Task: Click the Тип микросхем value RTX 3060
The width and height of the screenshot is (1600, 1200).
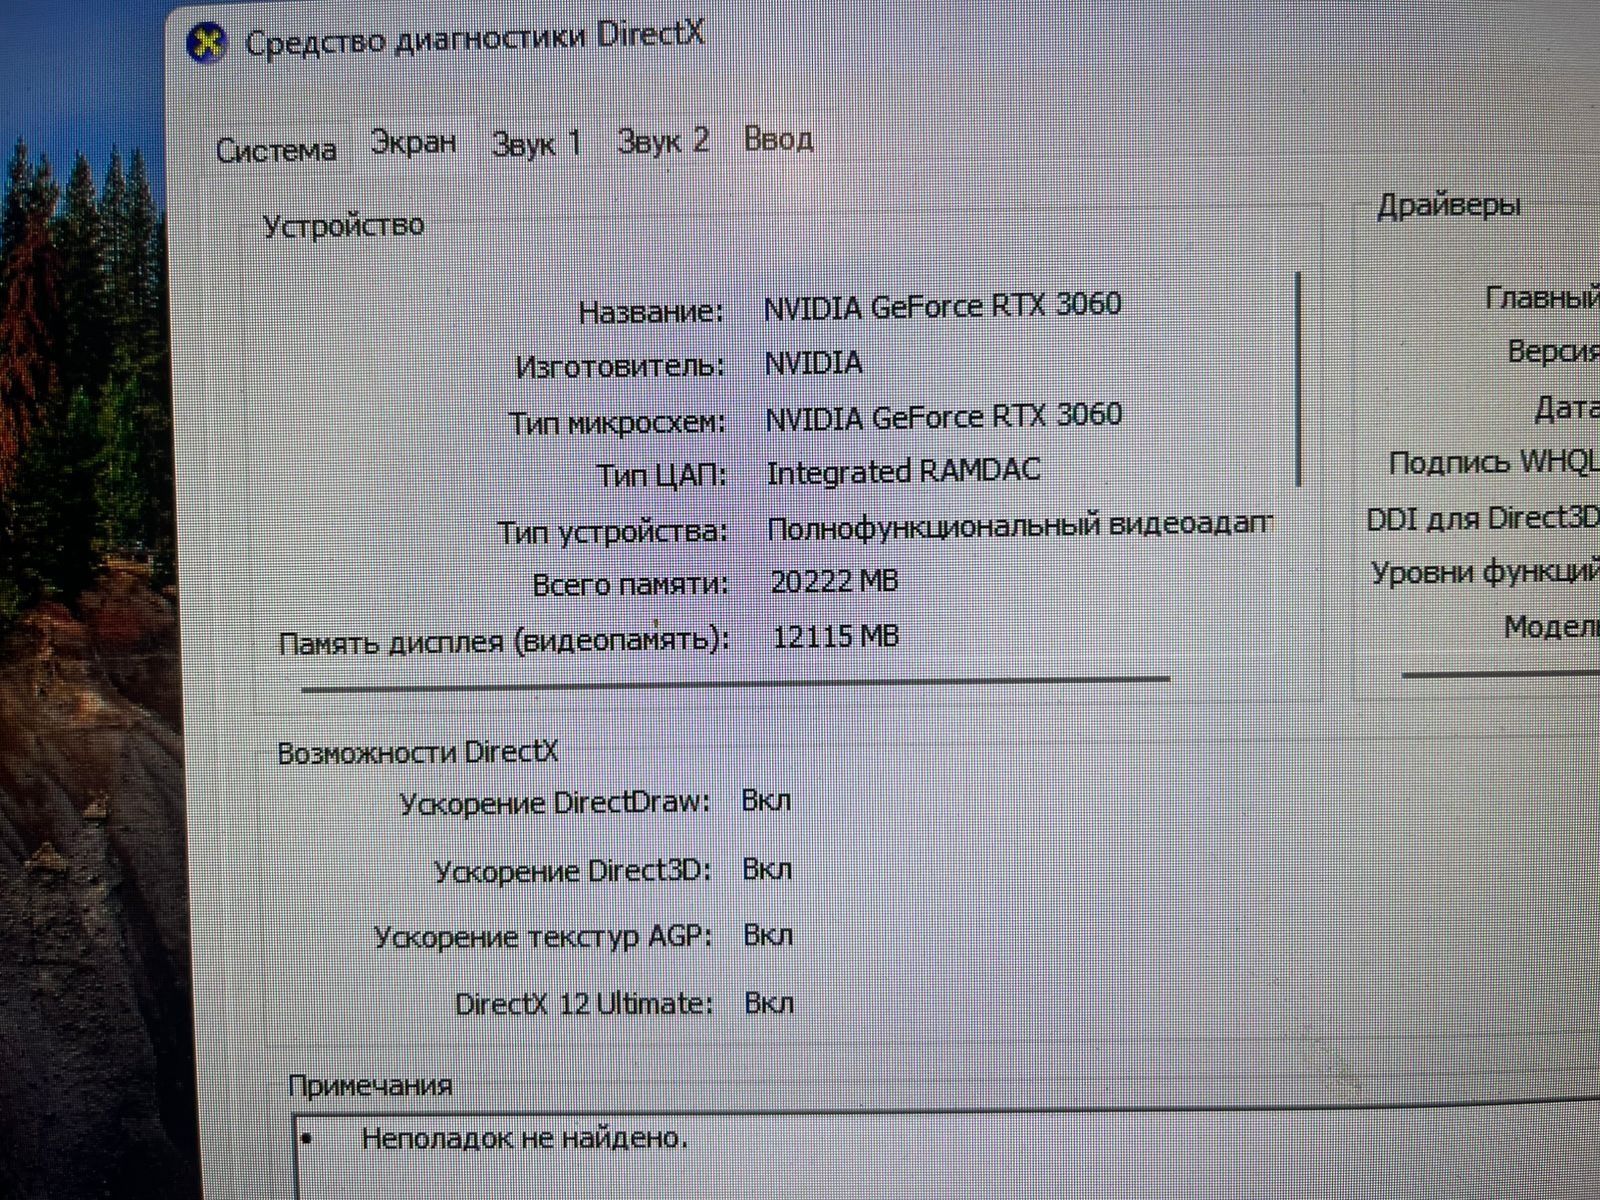Action: pos(943,416)
